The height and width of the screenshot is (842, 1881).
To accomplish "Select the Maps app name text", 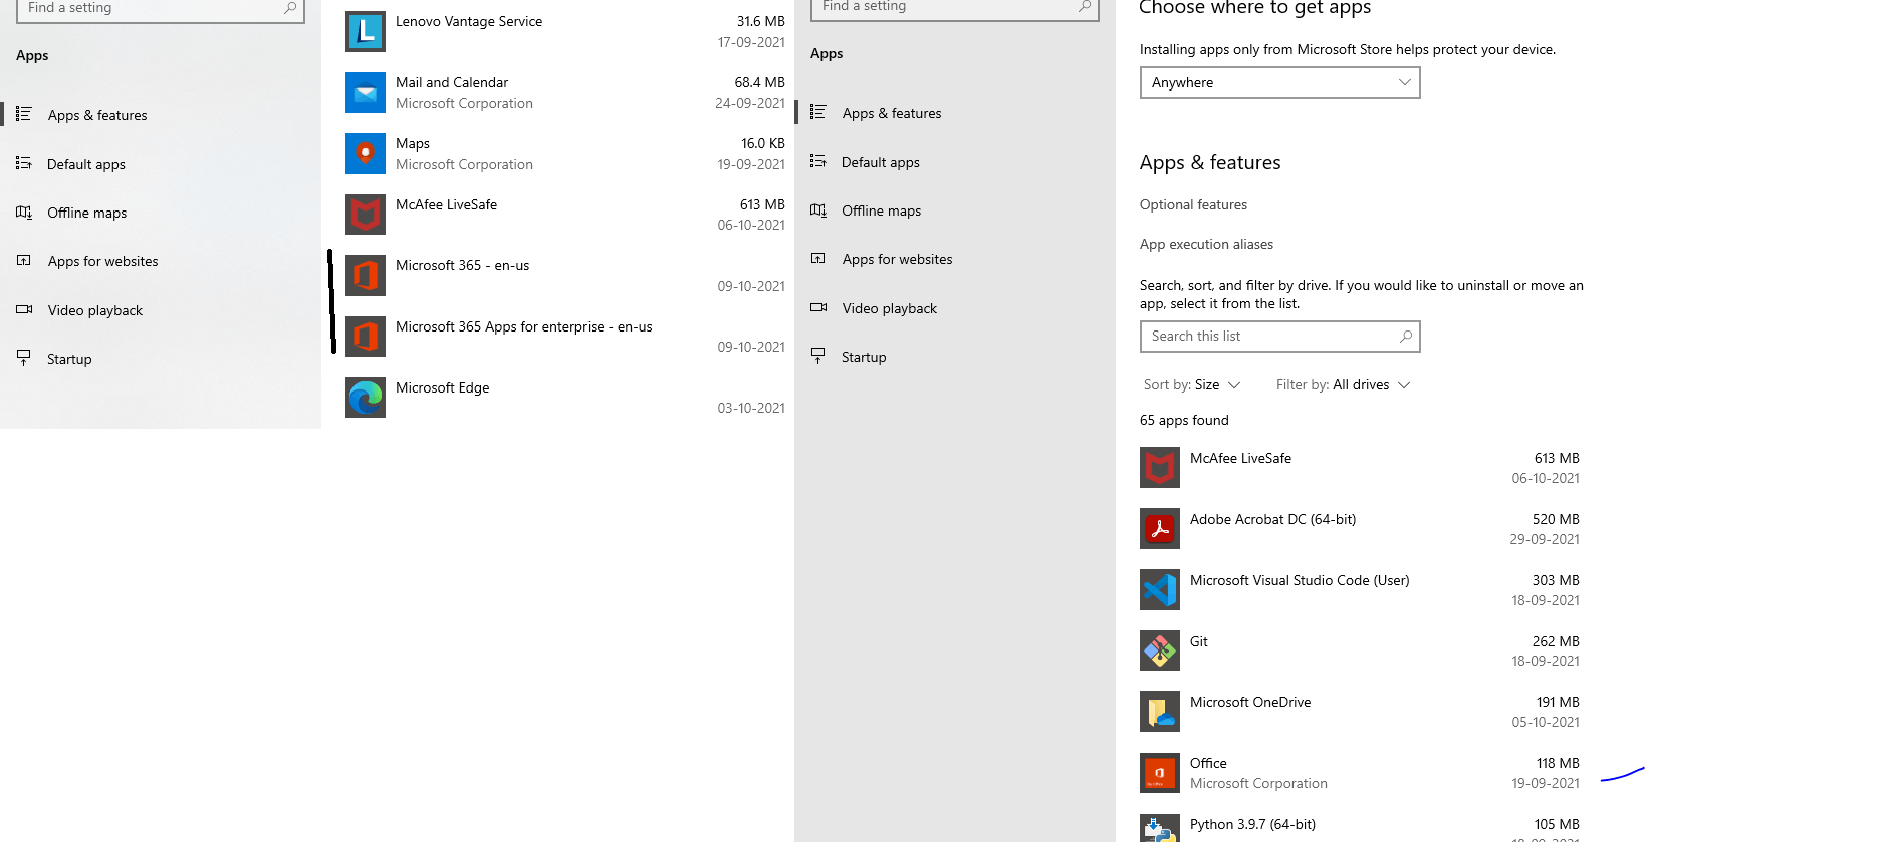I will pos(413,143).
